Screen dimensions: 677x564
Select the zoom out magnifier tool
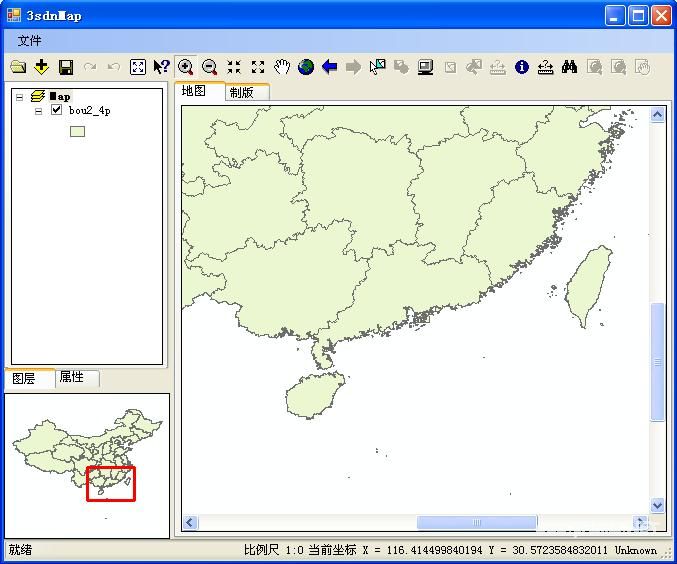tap(209, 67)
